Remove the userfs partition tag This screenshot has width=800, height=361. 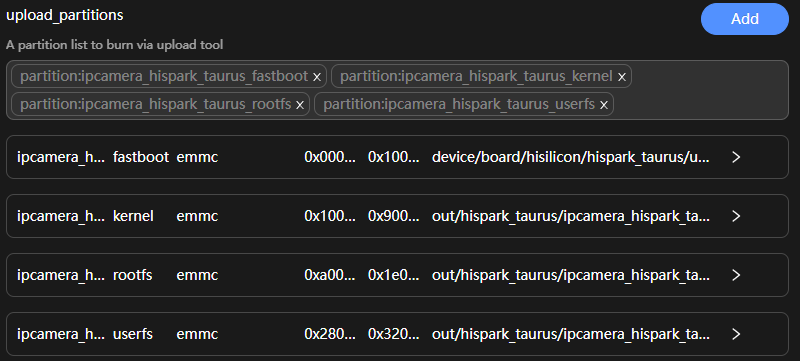coord(604,105)
